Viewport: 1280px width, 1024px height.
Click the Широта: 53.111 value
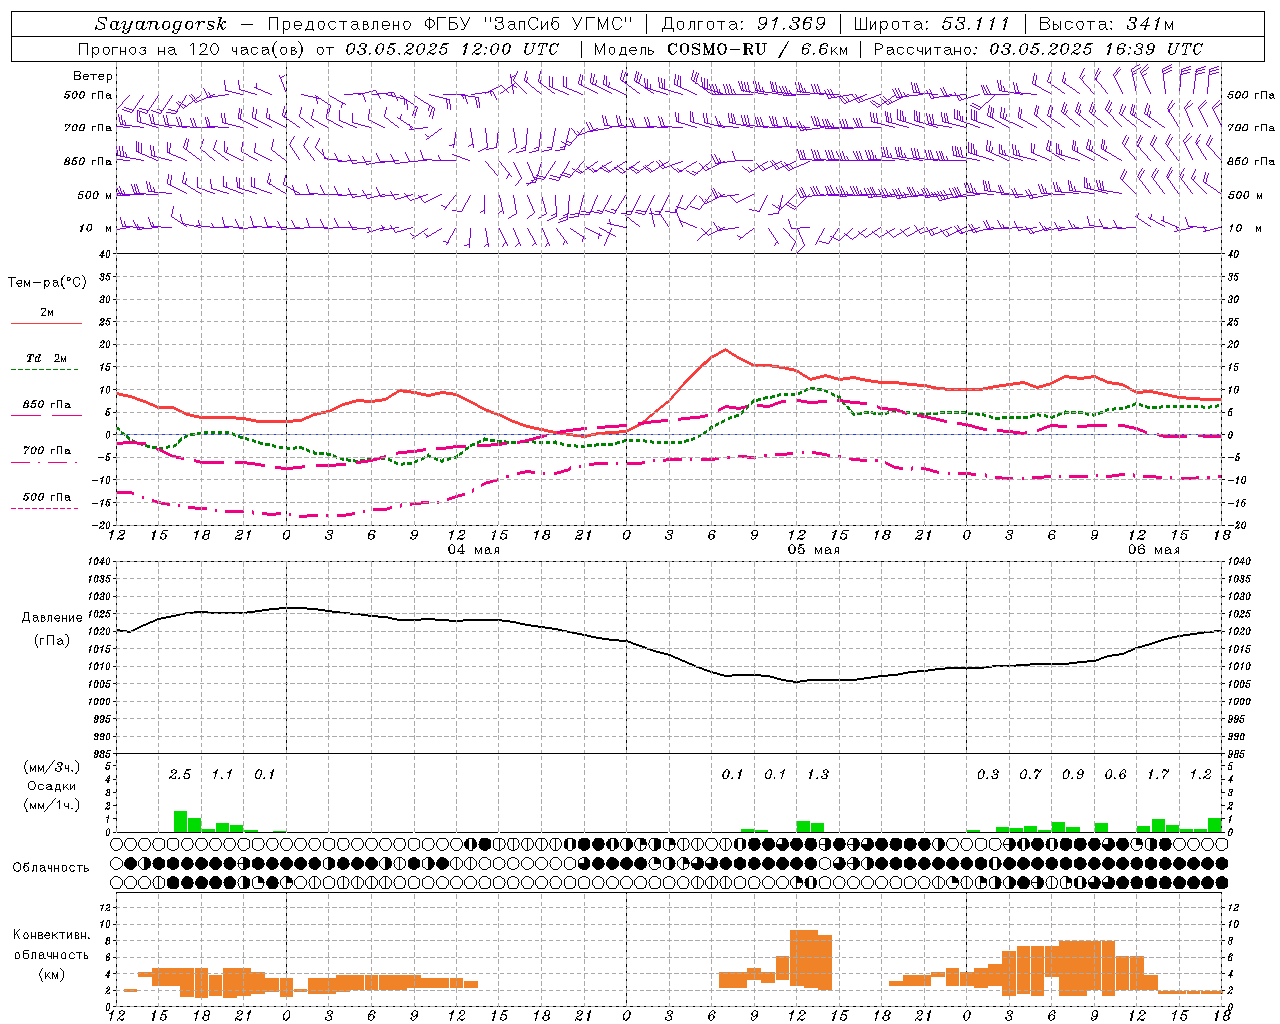click(933, 24)
